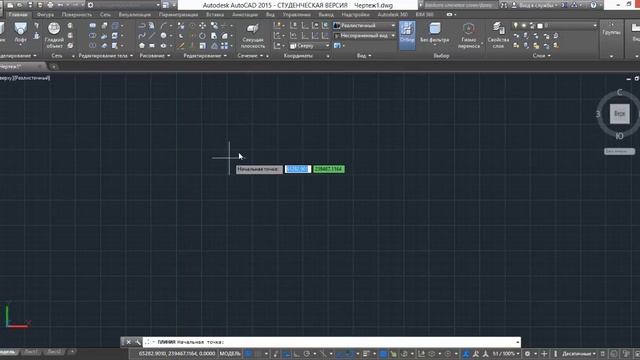Activate the Culling (Отбор) selection button
This screenshot has height=360, width=640.
coord(407,35)
